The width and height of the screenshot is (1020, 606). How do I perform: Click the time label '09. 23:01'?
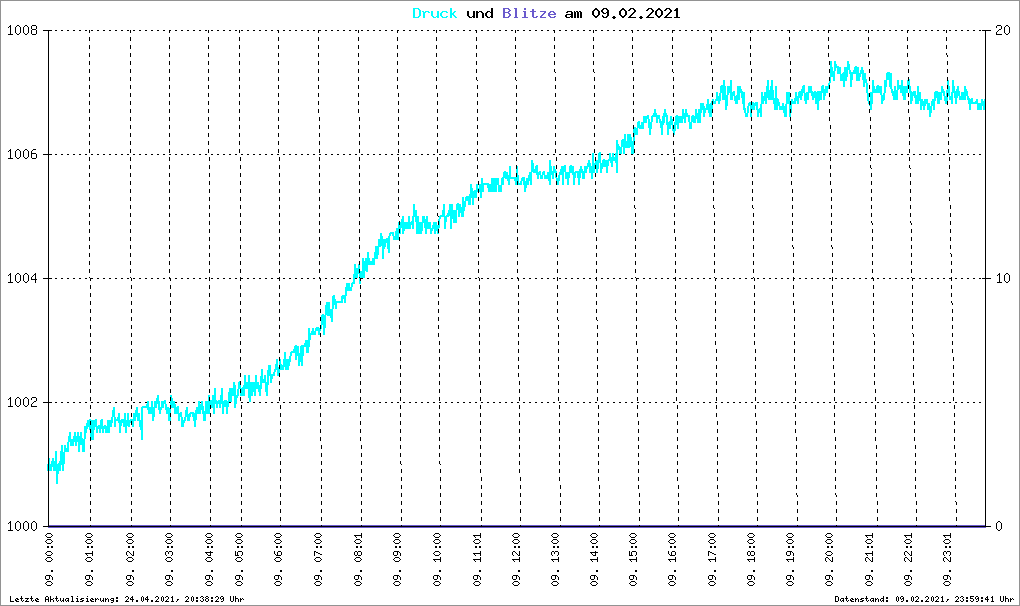pos(948,560)
